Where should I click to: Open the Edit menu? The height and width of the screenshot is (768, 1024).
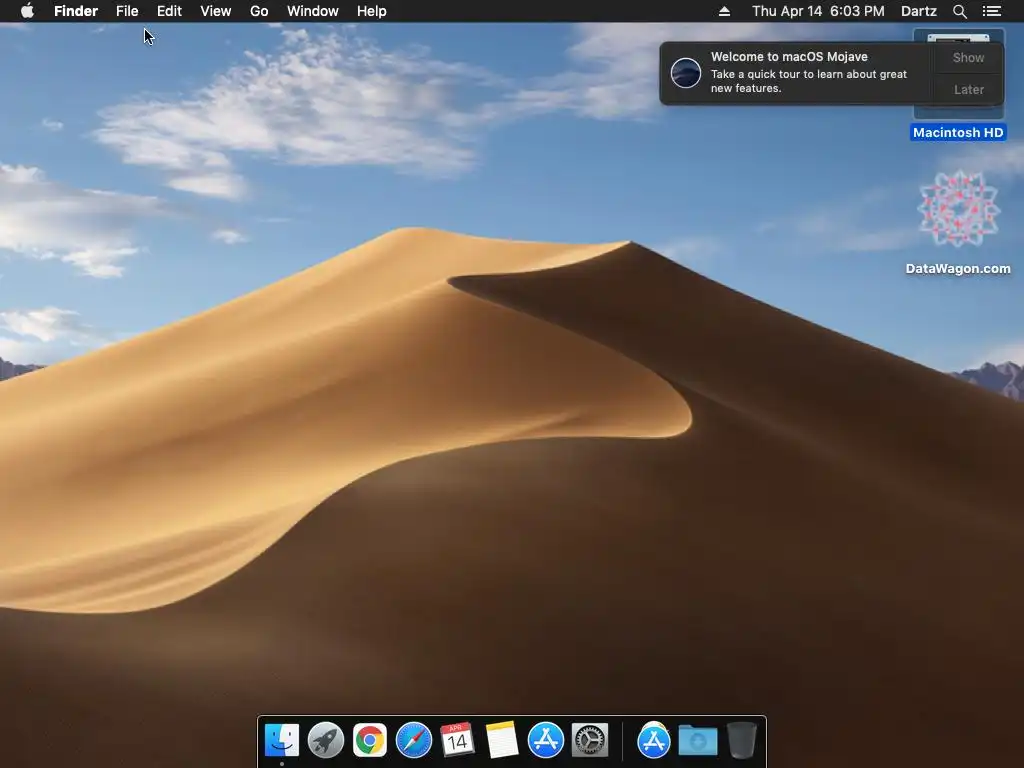[x=169, y=11]
